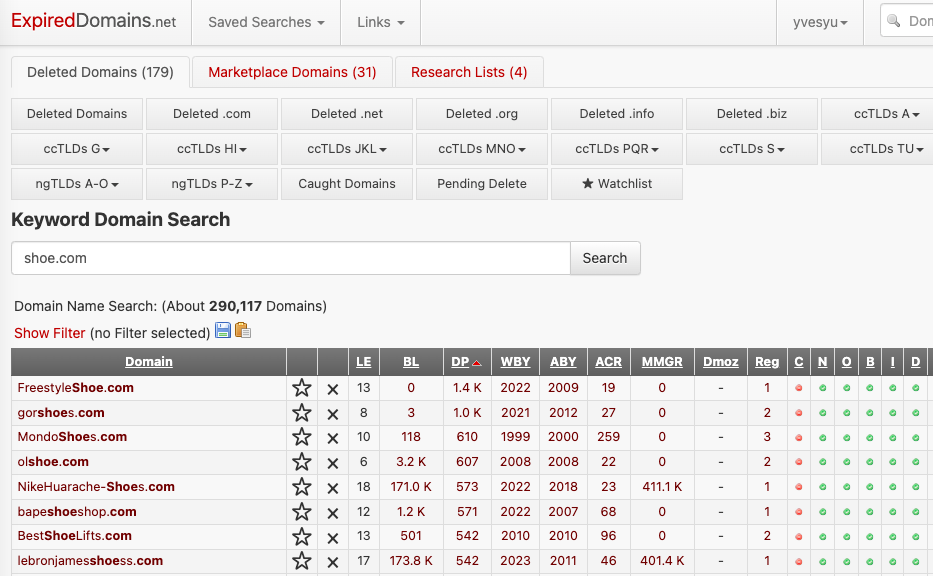The image size is (933, 576).
Task: Click the star icon beside olshoe.com
Action: 302,462
